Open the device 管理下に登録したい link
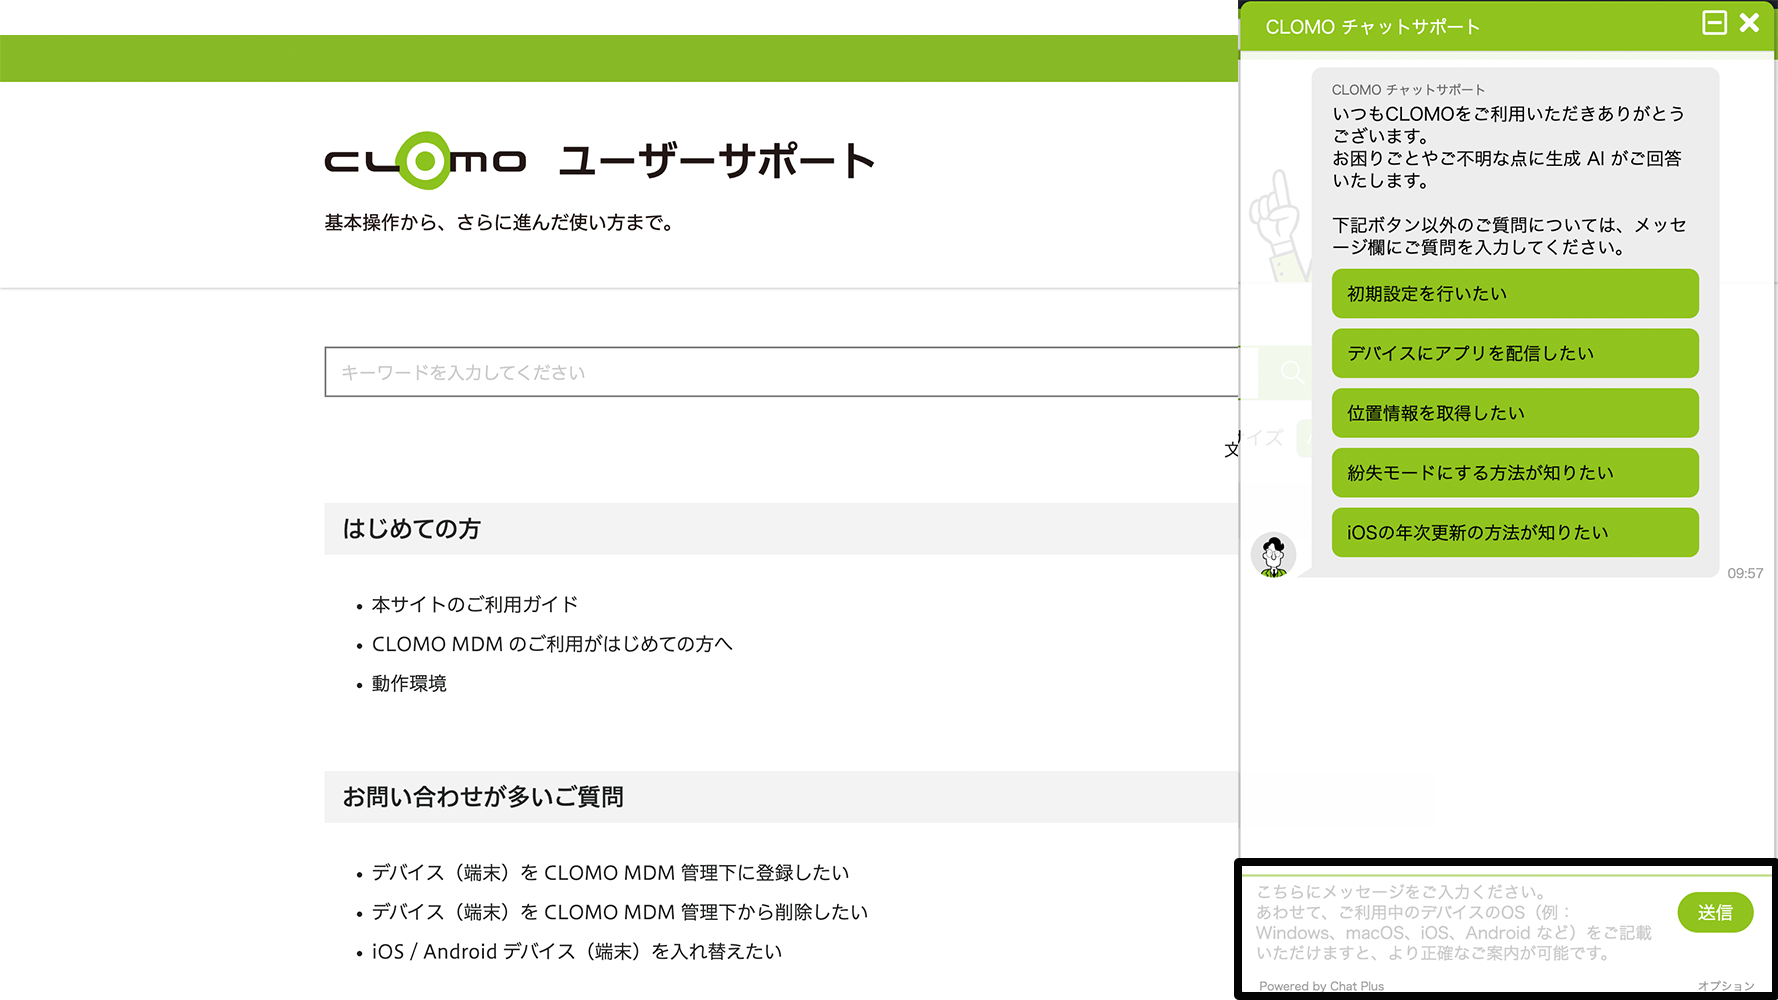1778x1000 pixels. coord(610,873)
